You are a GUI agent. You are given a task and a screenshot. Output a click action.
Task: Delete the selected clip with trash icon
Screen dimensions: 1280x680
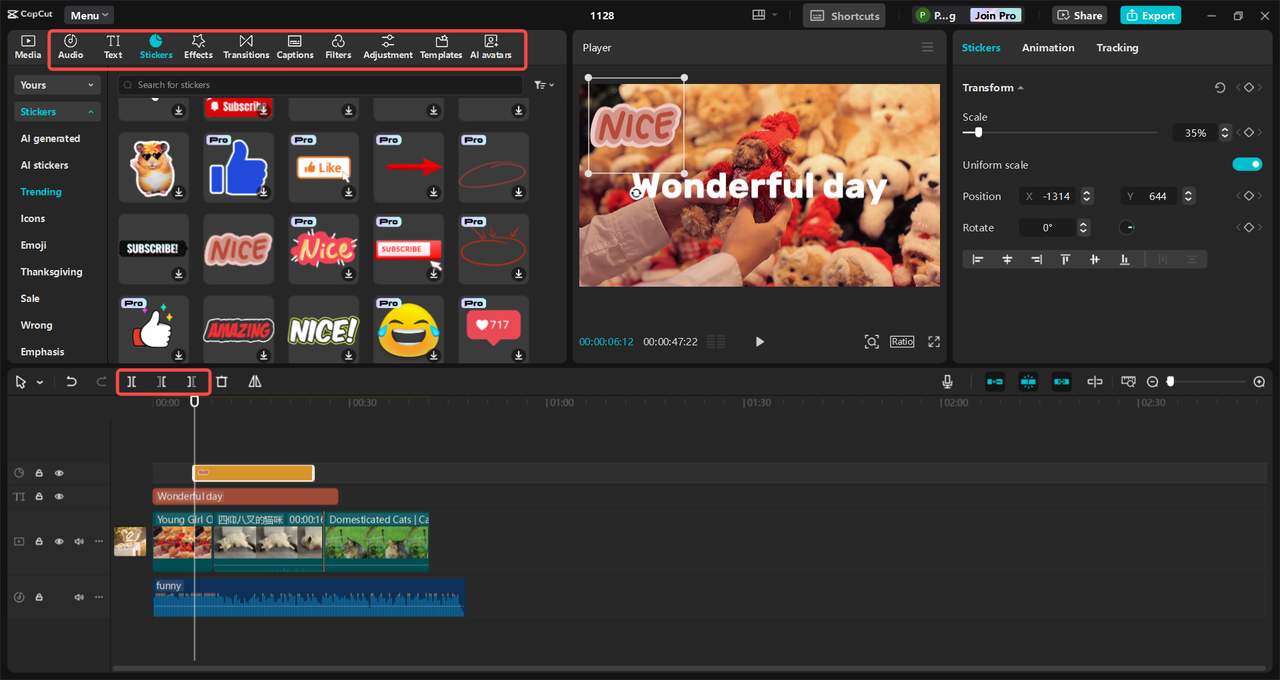tap(222, 382)
